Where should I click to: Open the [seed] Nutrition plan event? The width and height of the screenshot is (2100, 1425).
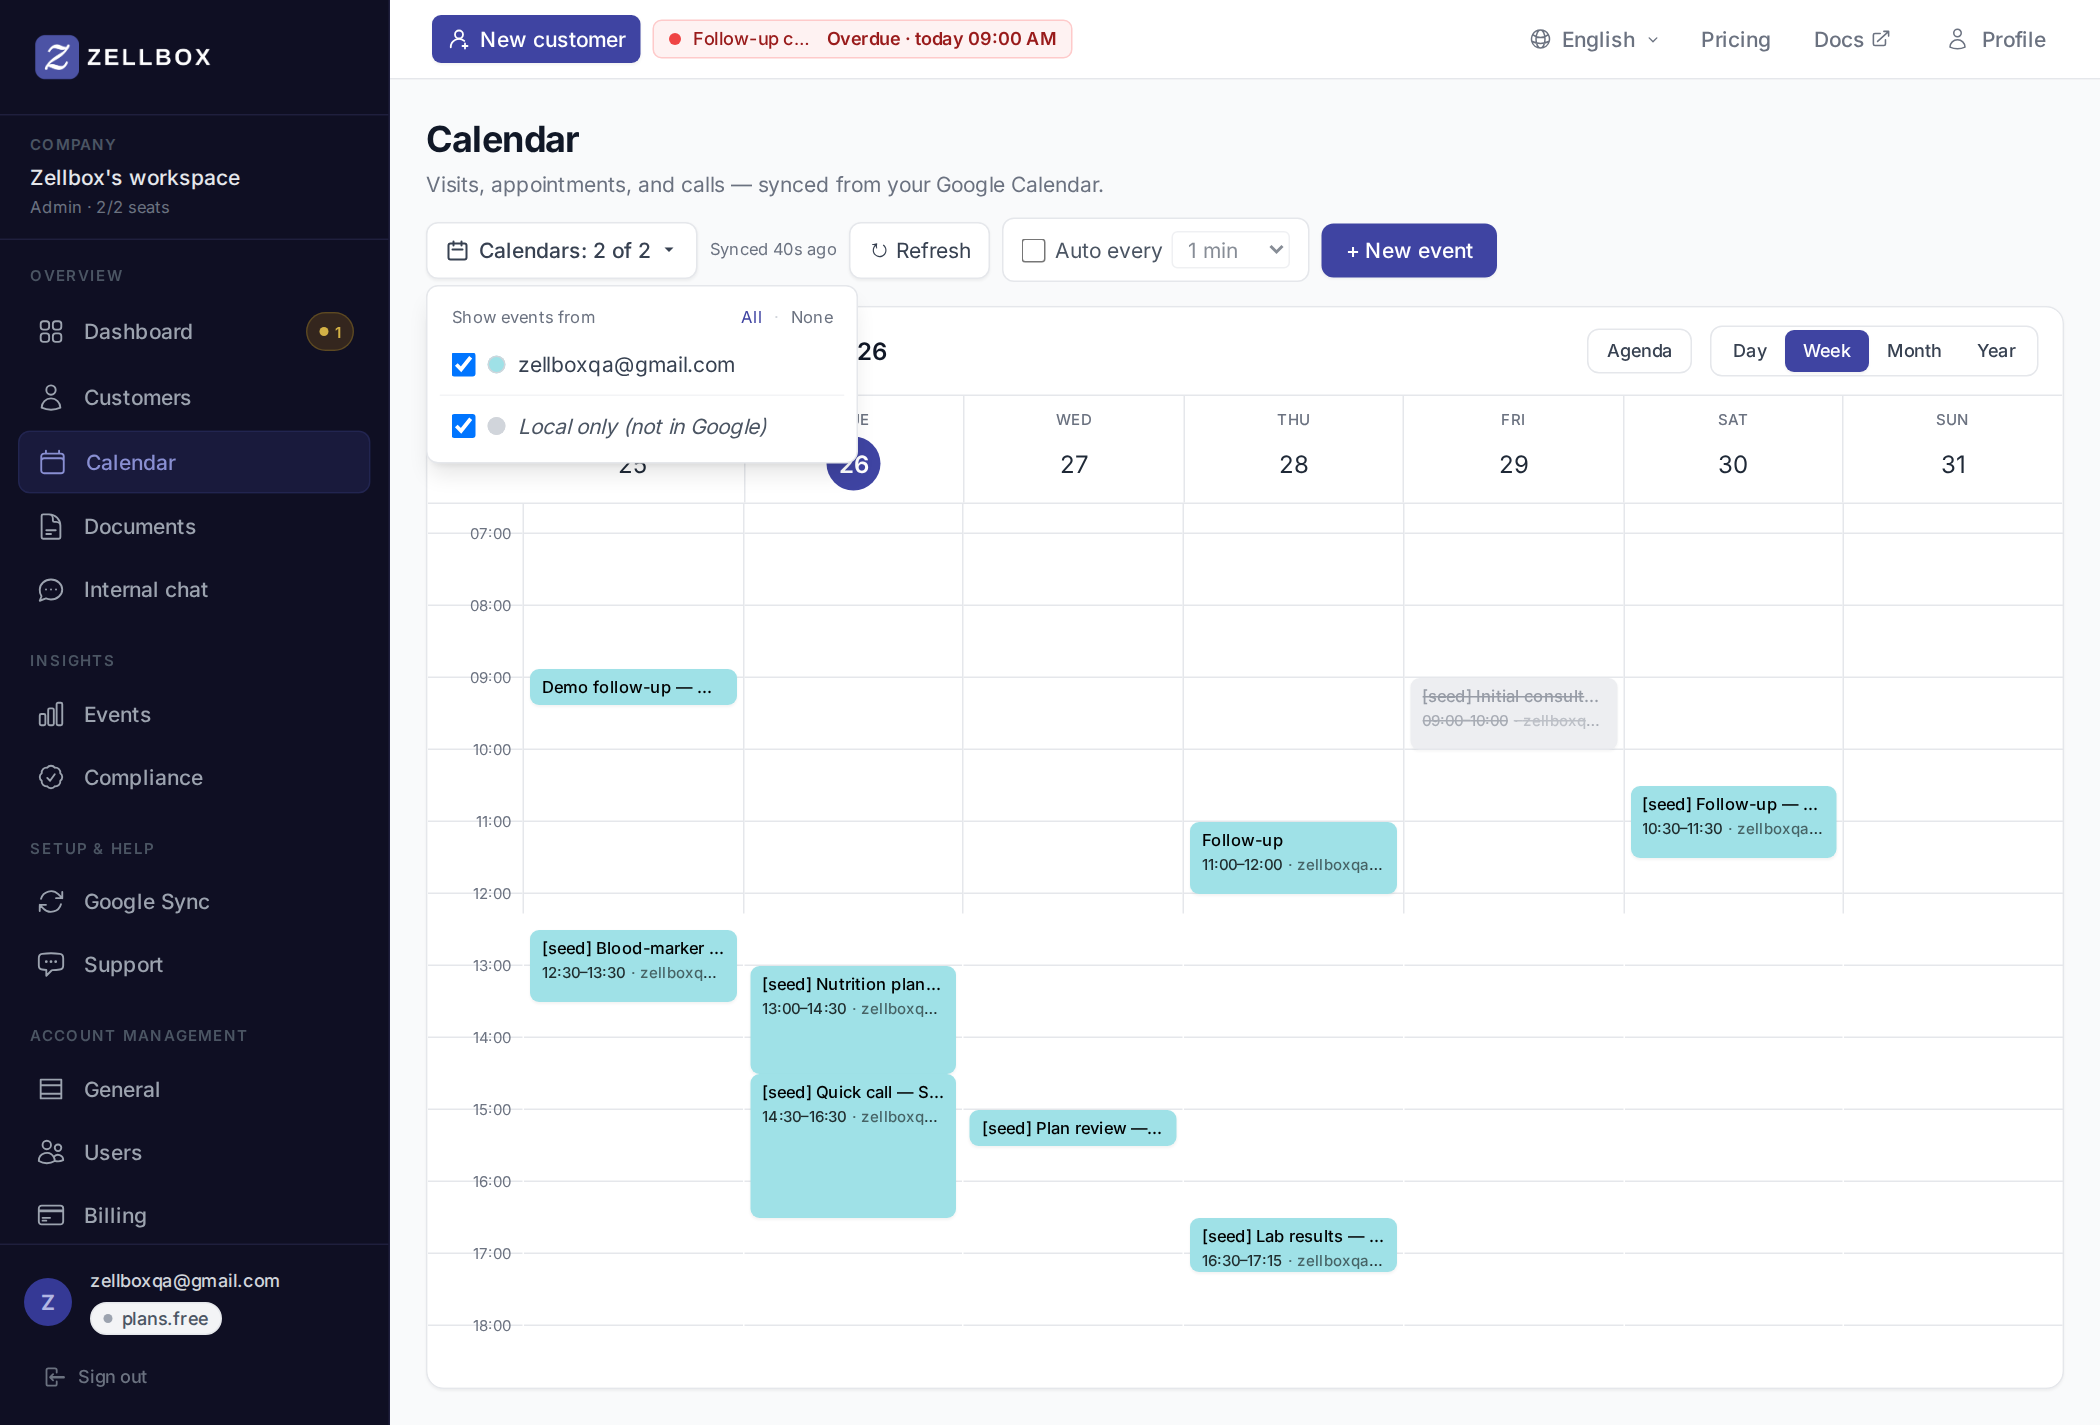click(853, 1019)
